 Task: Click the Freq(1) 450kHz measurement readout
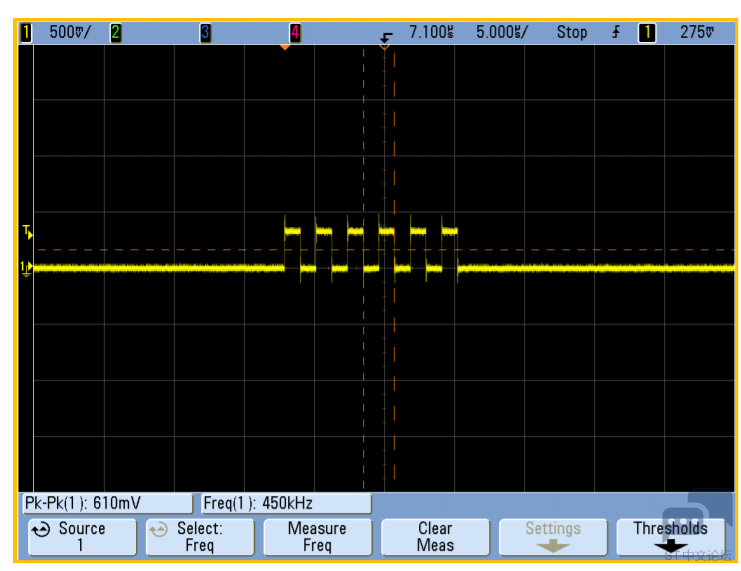point(284,503)
